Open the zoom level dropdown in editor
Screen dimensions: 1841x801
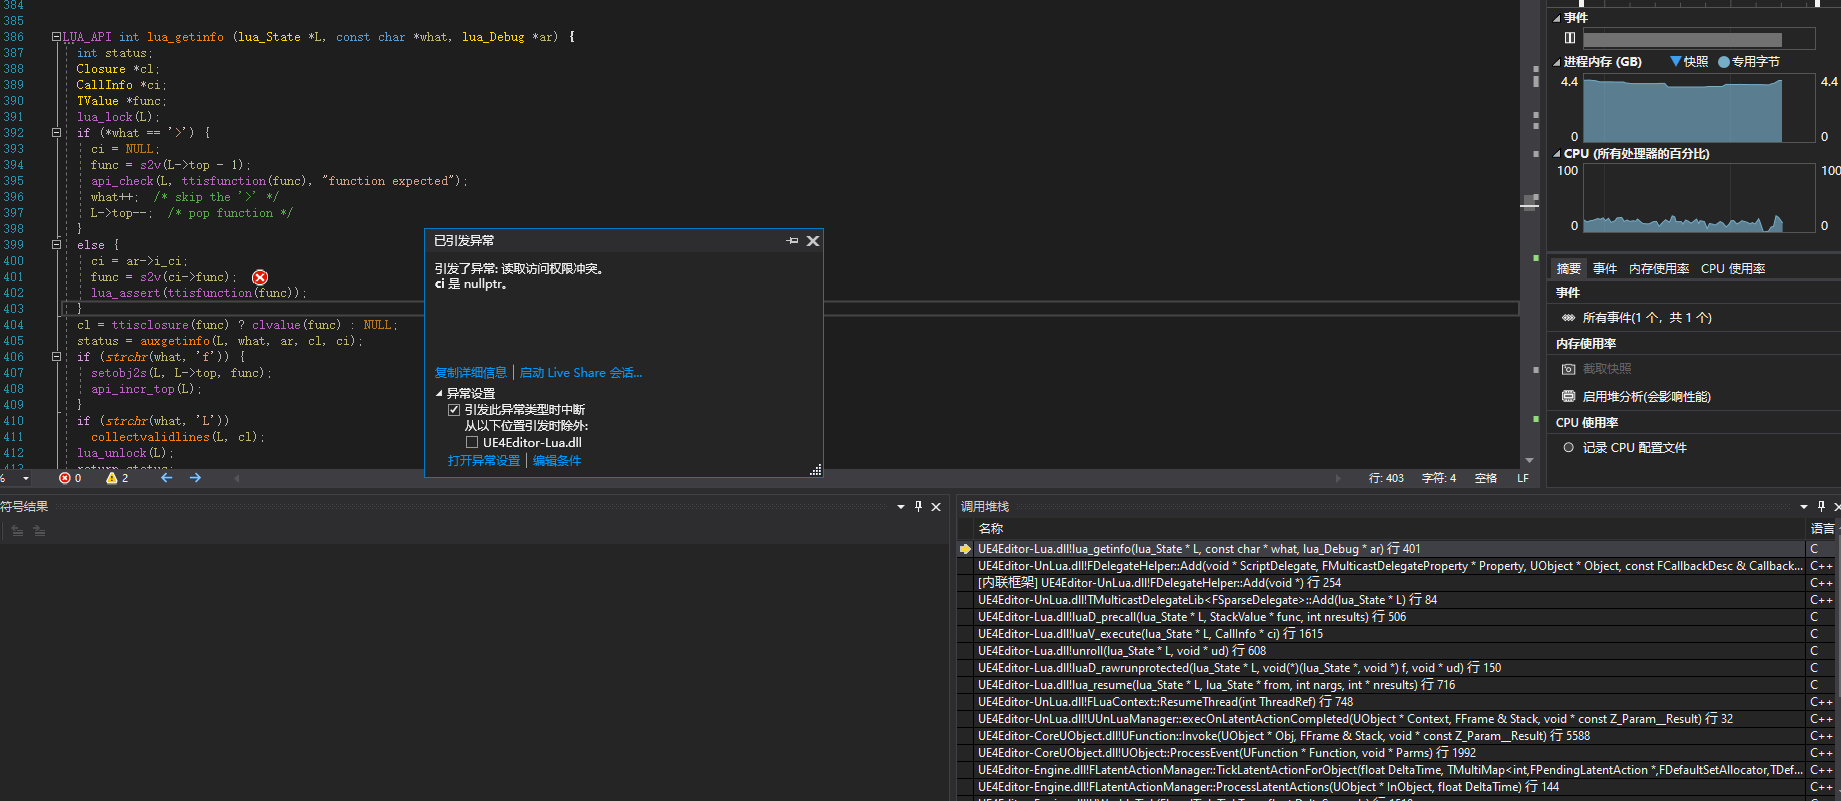pos(26,478)
